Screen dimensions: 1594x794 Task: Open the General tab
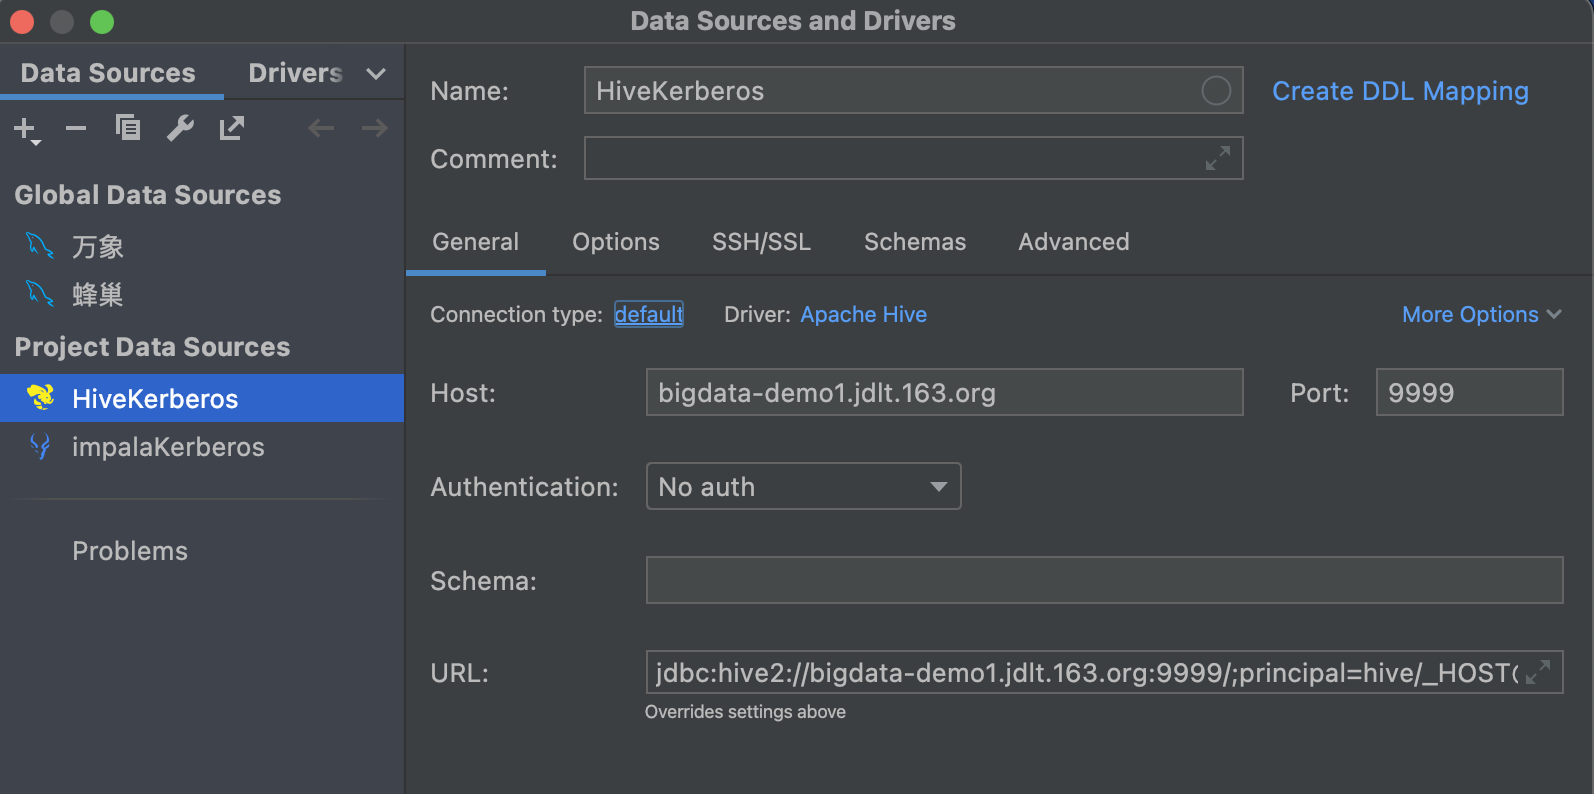pyautogui.click(x=476, y=242)
